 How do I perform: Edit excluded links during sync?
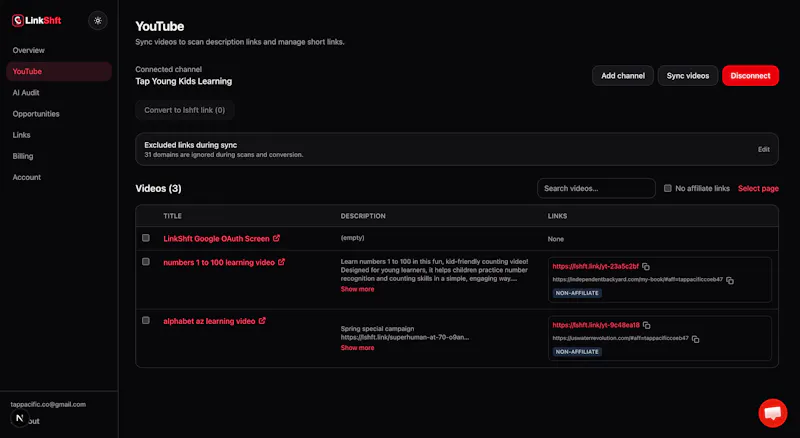[763, 149]
